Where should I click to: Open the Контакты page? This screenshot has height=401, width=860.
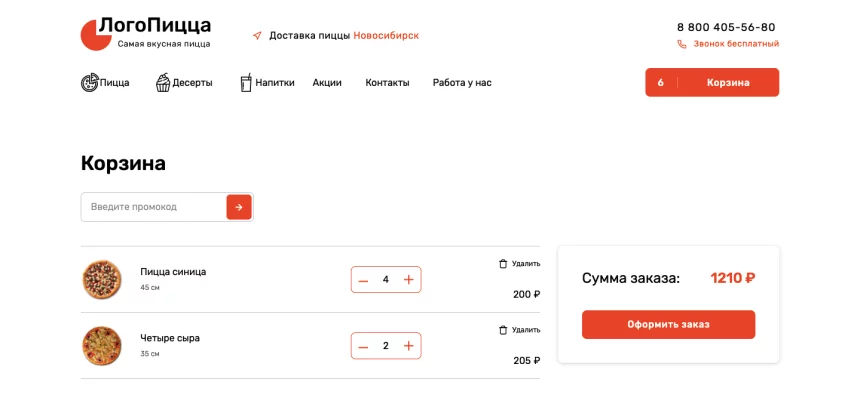pos(387,83)
